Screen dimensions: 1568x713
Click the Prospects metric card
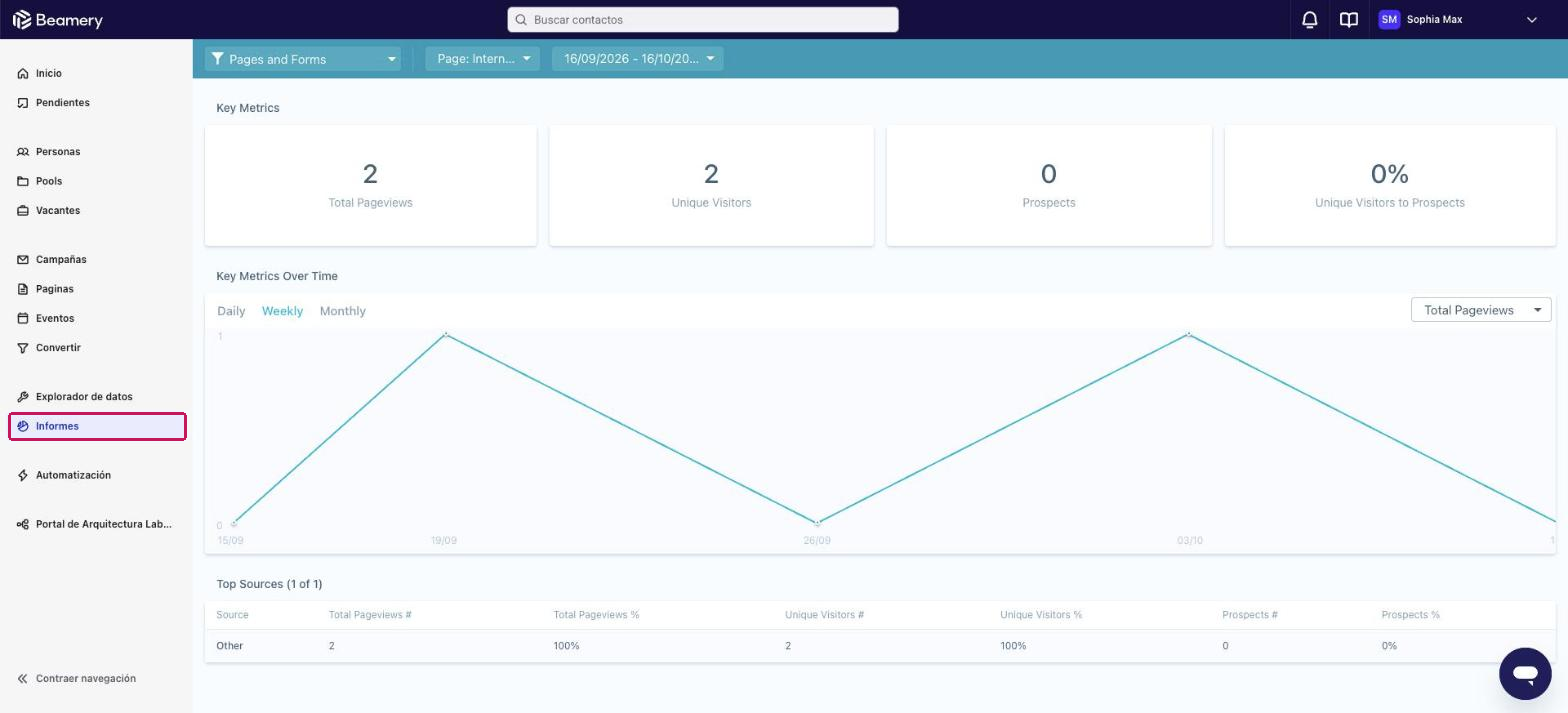pos(1049,185)
